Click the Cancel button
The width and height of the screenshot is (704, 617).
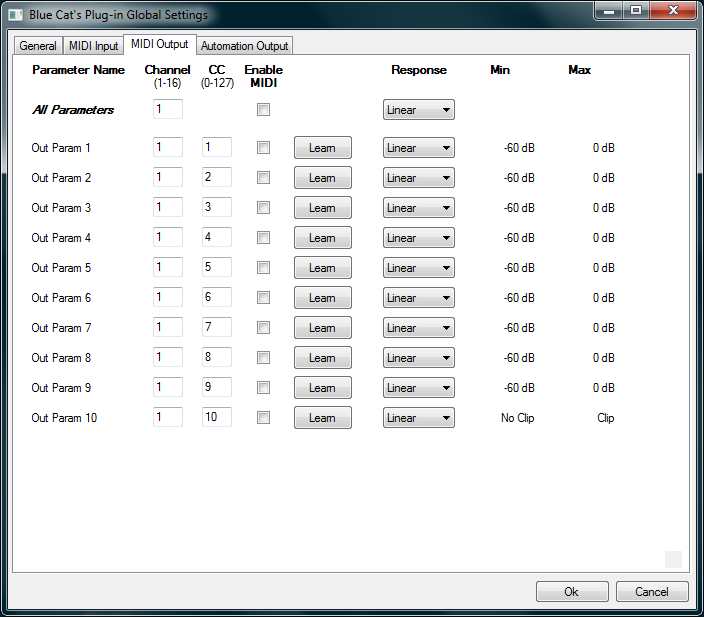[652, 592]
